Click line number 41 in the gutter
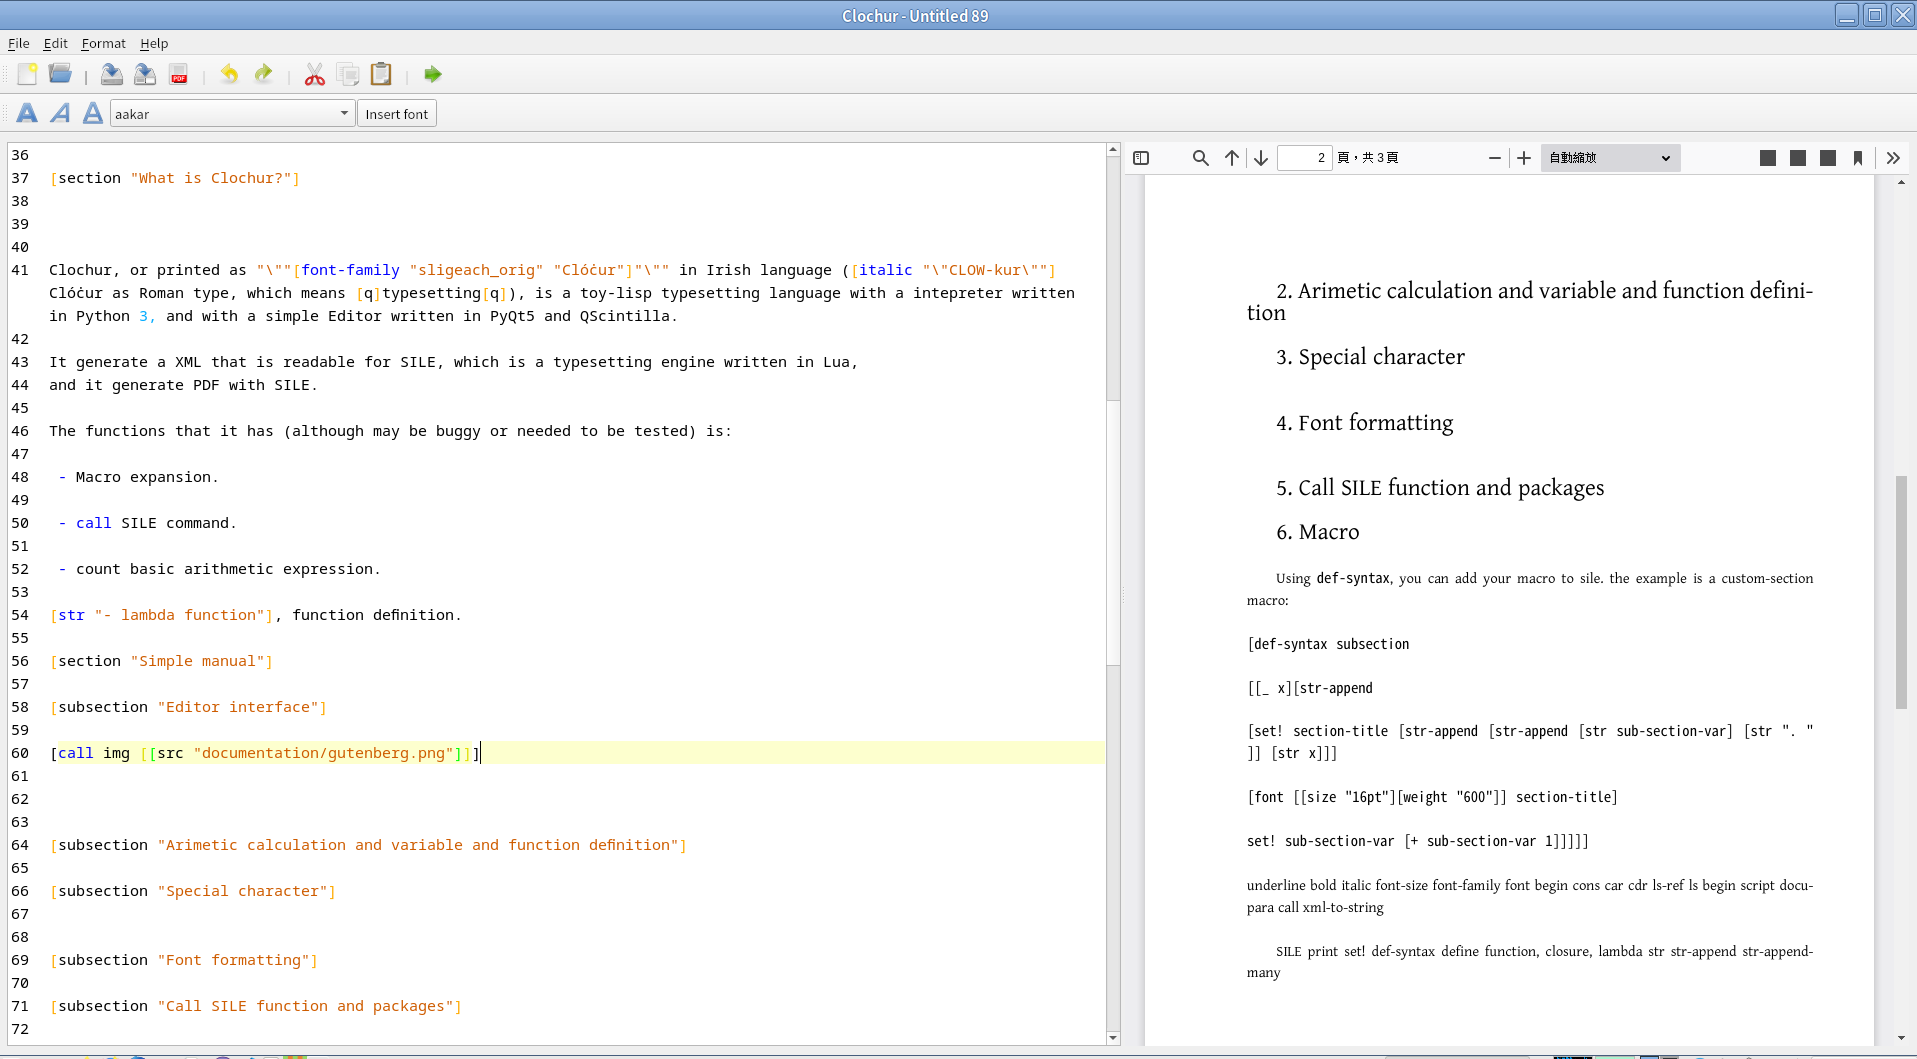 [x=20, y=270]
